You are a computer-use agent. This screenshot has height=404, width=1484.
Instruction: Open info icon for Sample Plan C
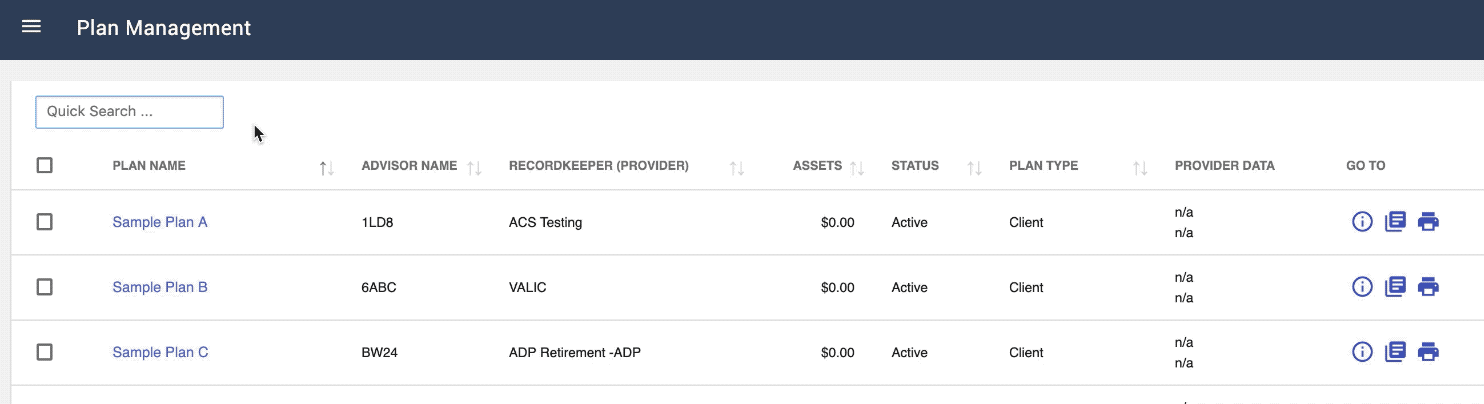[1362, 352]
